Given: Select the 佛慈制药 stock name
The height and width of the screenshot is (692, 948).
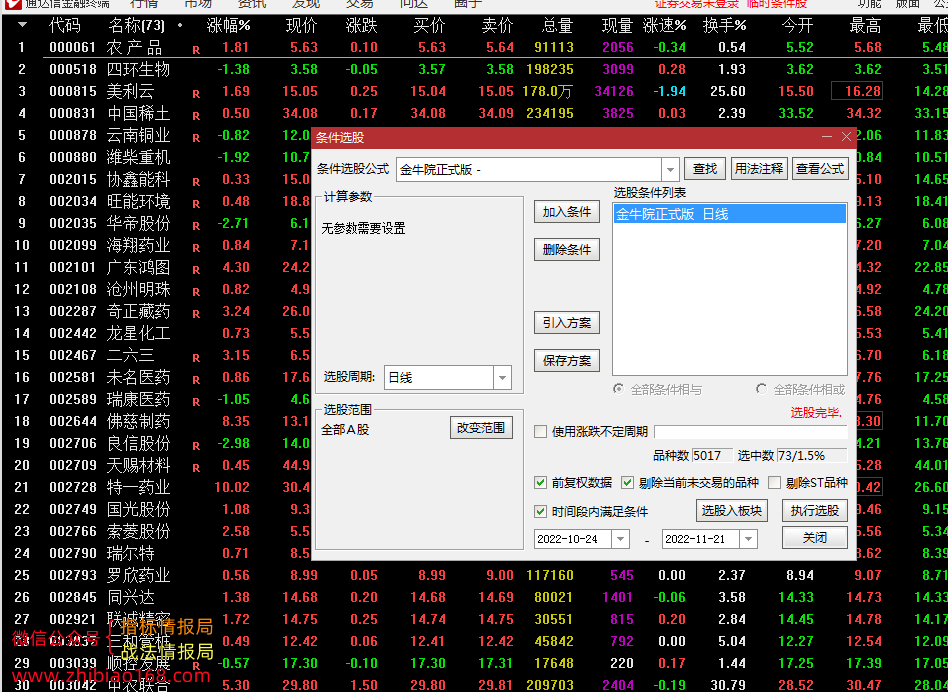Looking at the screenshot, I should click(x=138, y=421).
